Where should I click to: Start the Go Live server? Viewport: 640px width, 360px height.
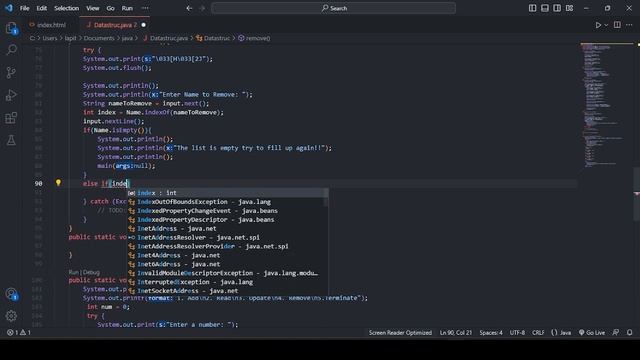pyautogui.click(x=592, y=333)
